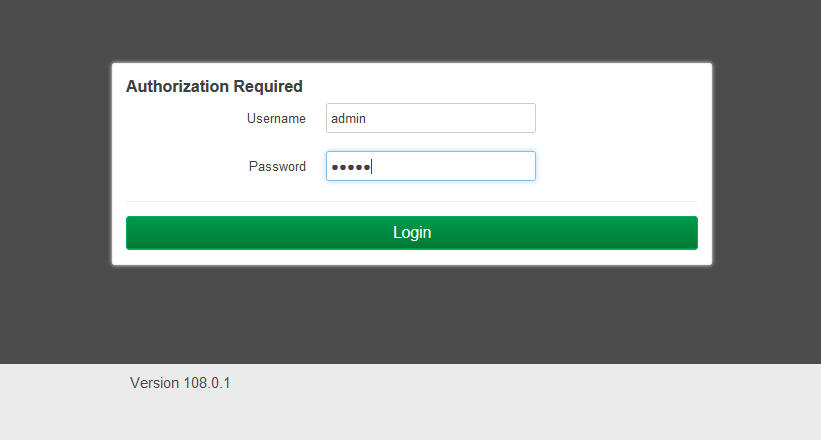821x440 pixels.
Task: Click the masked password dots
Action: (350, 167)
